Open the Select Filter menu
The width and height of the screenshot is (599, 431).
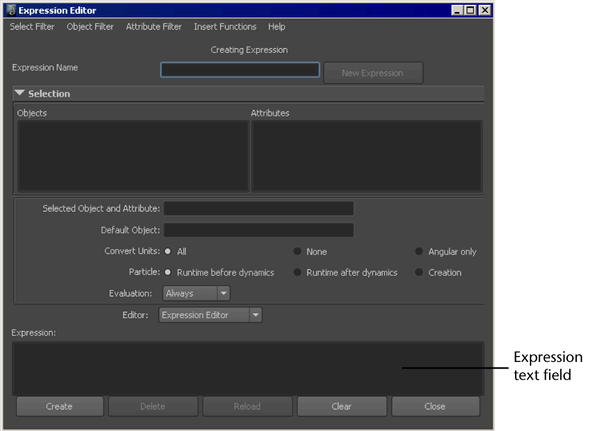coord(32,27)
